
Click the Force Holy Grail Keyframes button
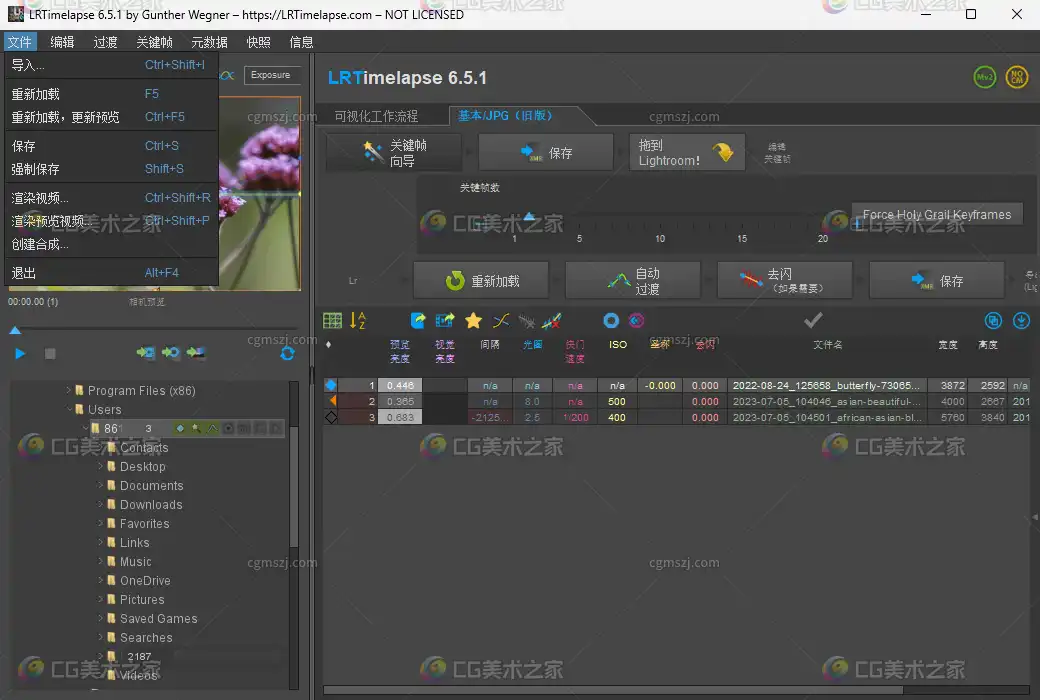click(x=936, y=214)
